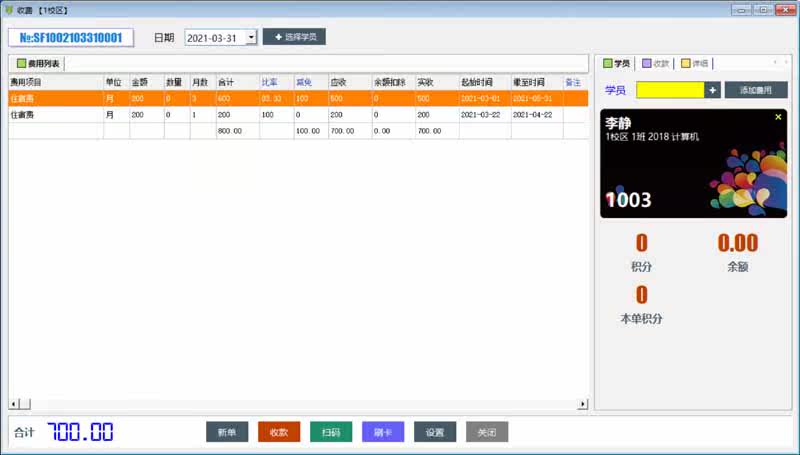The height and width of the screenshot is (455, 800).
Task: Click the blue 比率 column header
Action: [277, 82]
